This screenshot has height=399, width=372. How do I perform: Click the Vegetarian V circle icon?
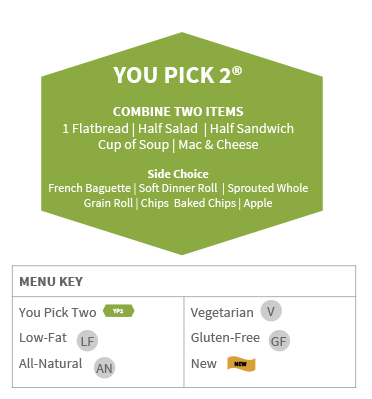(x=271, y=311)
